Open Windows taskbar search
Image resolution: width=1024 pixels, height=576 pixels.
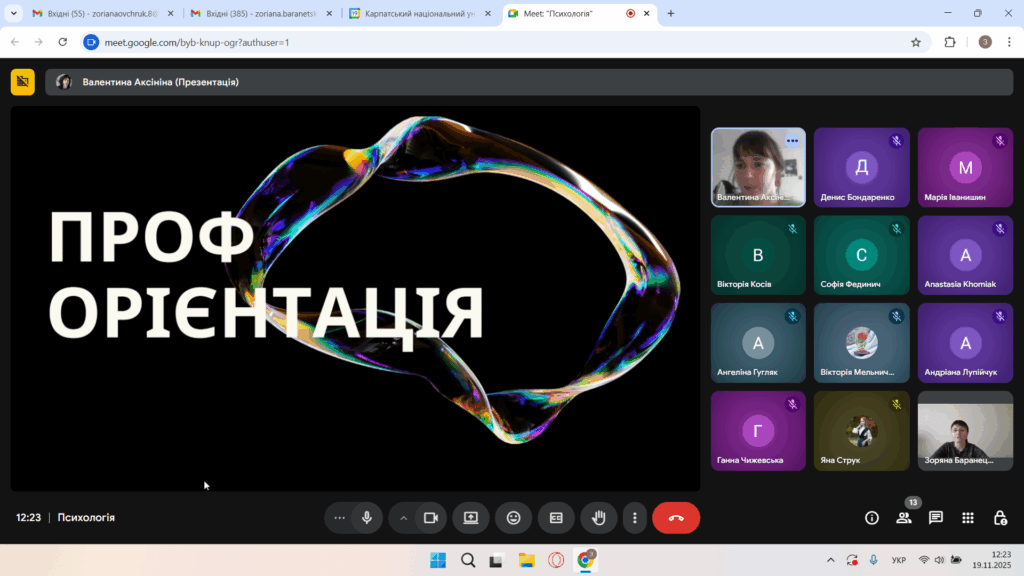[x=467, y=560]
